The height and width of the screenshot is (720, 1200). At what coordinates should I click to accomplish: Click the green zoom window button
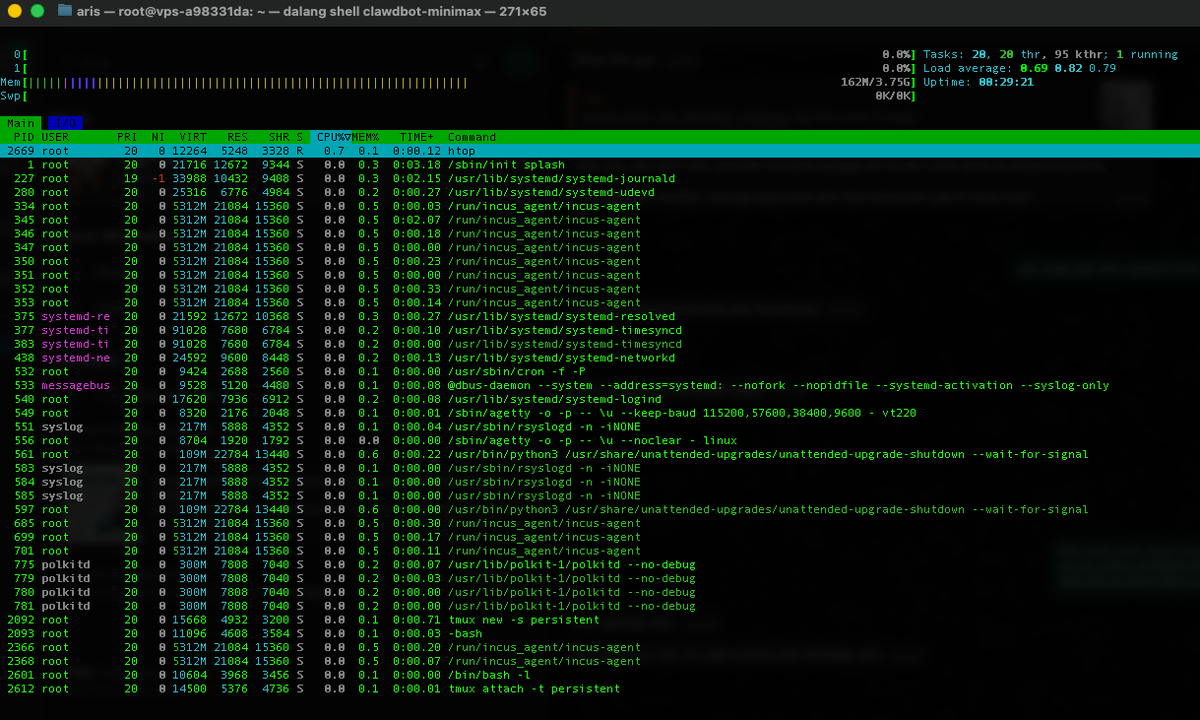(37, 11)
